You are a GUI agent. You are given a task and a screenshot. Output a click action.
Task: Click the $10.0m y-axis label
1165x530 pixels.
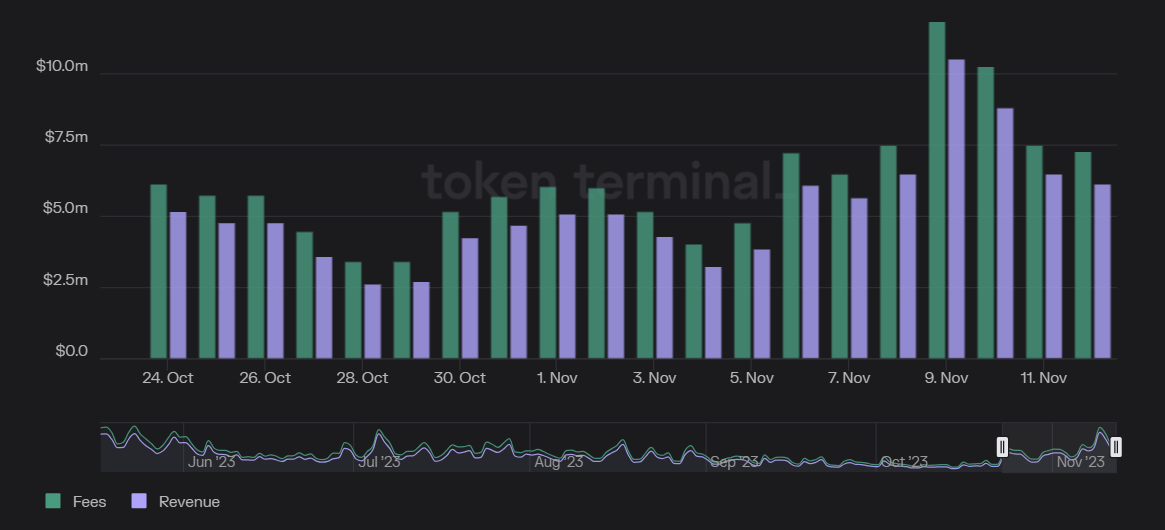click(62, 66)
